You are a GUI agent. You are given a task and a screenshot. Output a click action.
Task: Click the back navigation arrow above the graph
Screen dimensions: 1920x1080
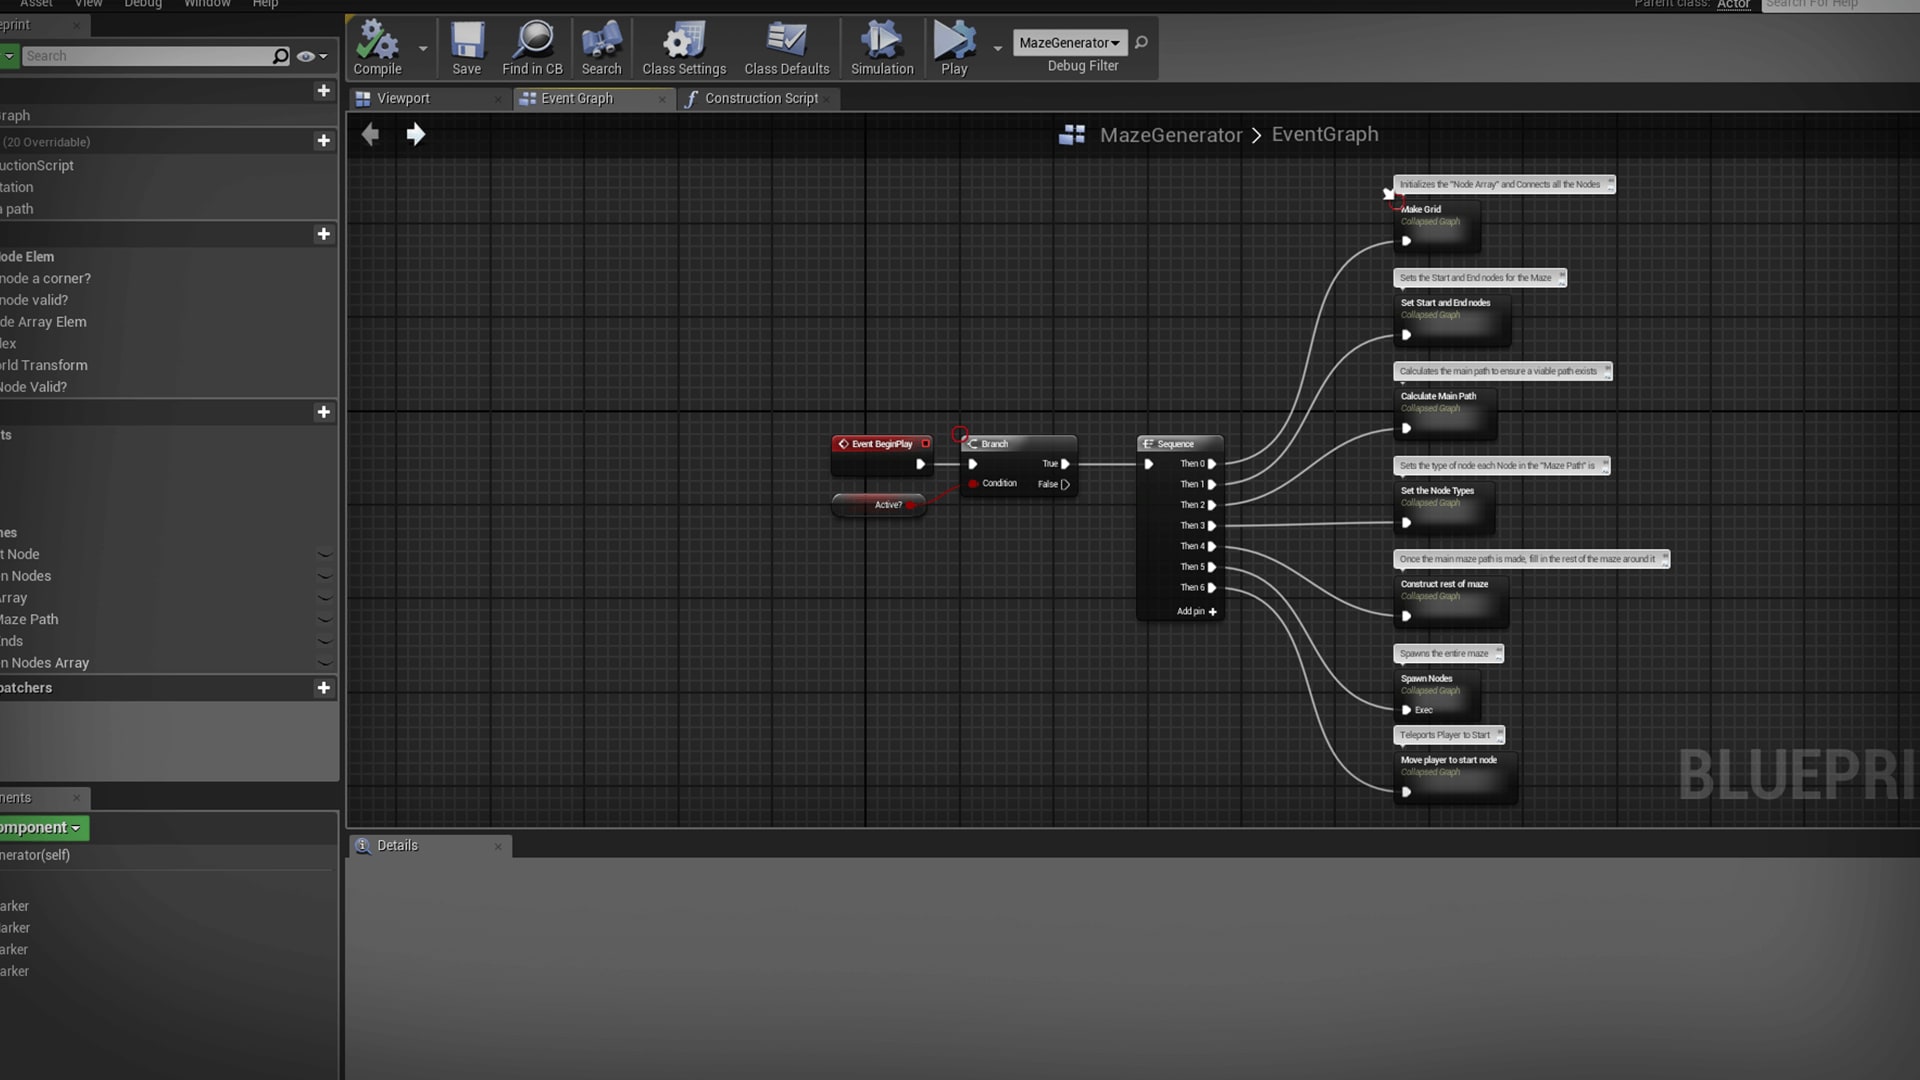(x=369, y=134)
